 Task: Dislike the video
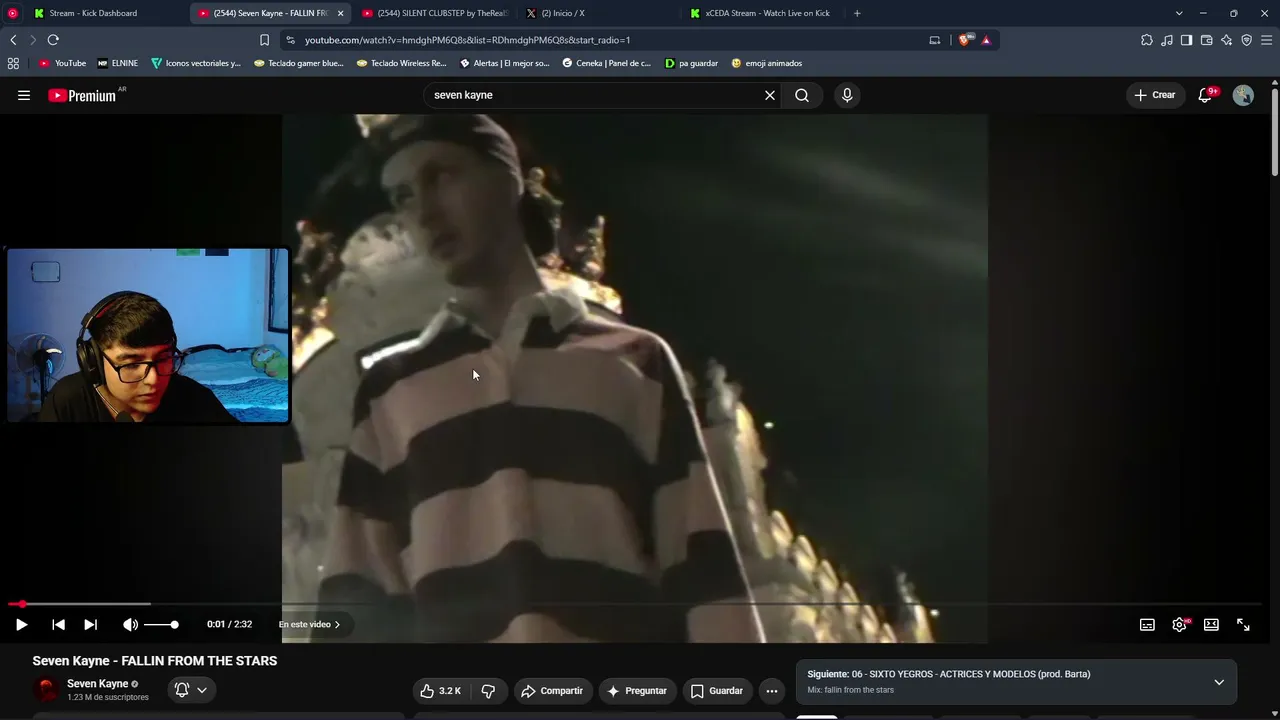pos(488,691)
